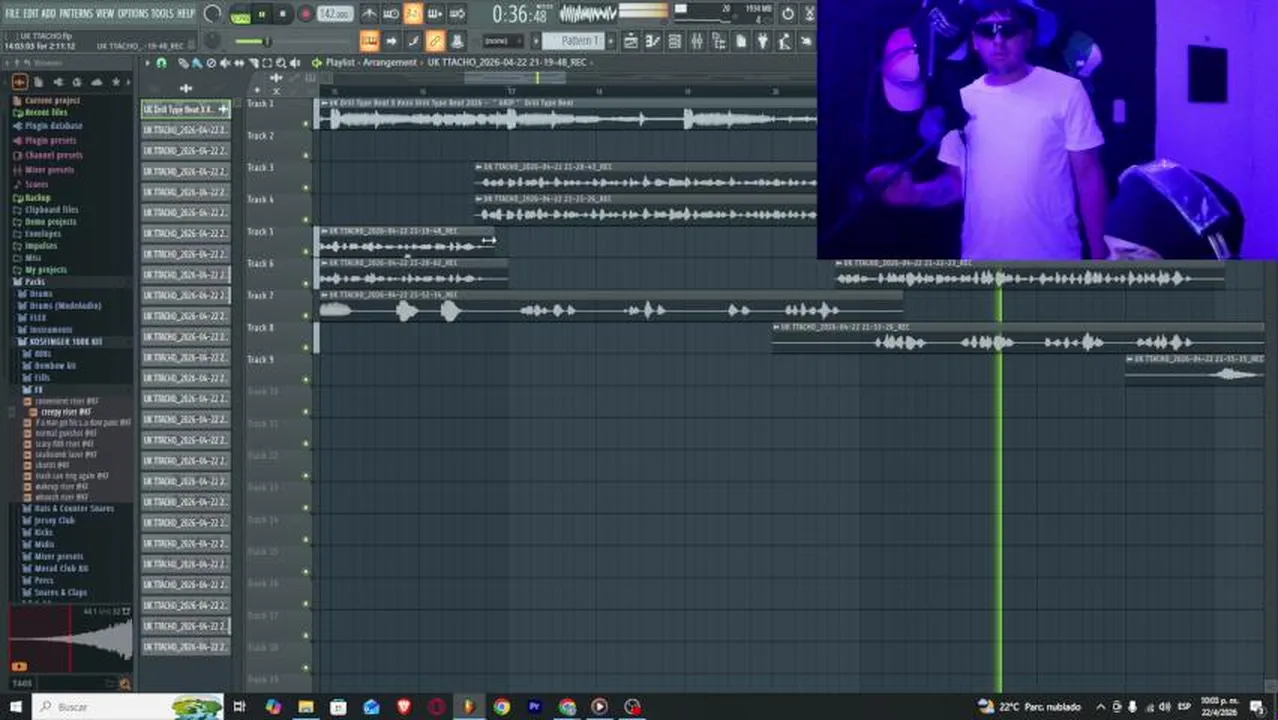1278x720 pixels.
Task: Select the playlist Playback speaker tool
Action: pos(294,62)
